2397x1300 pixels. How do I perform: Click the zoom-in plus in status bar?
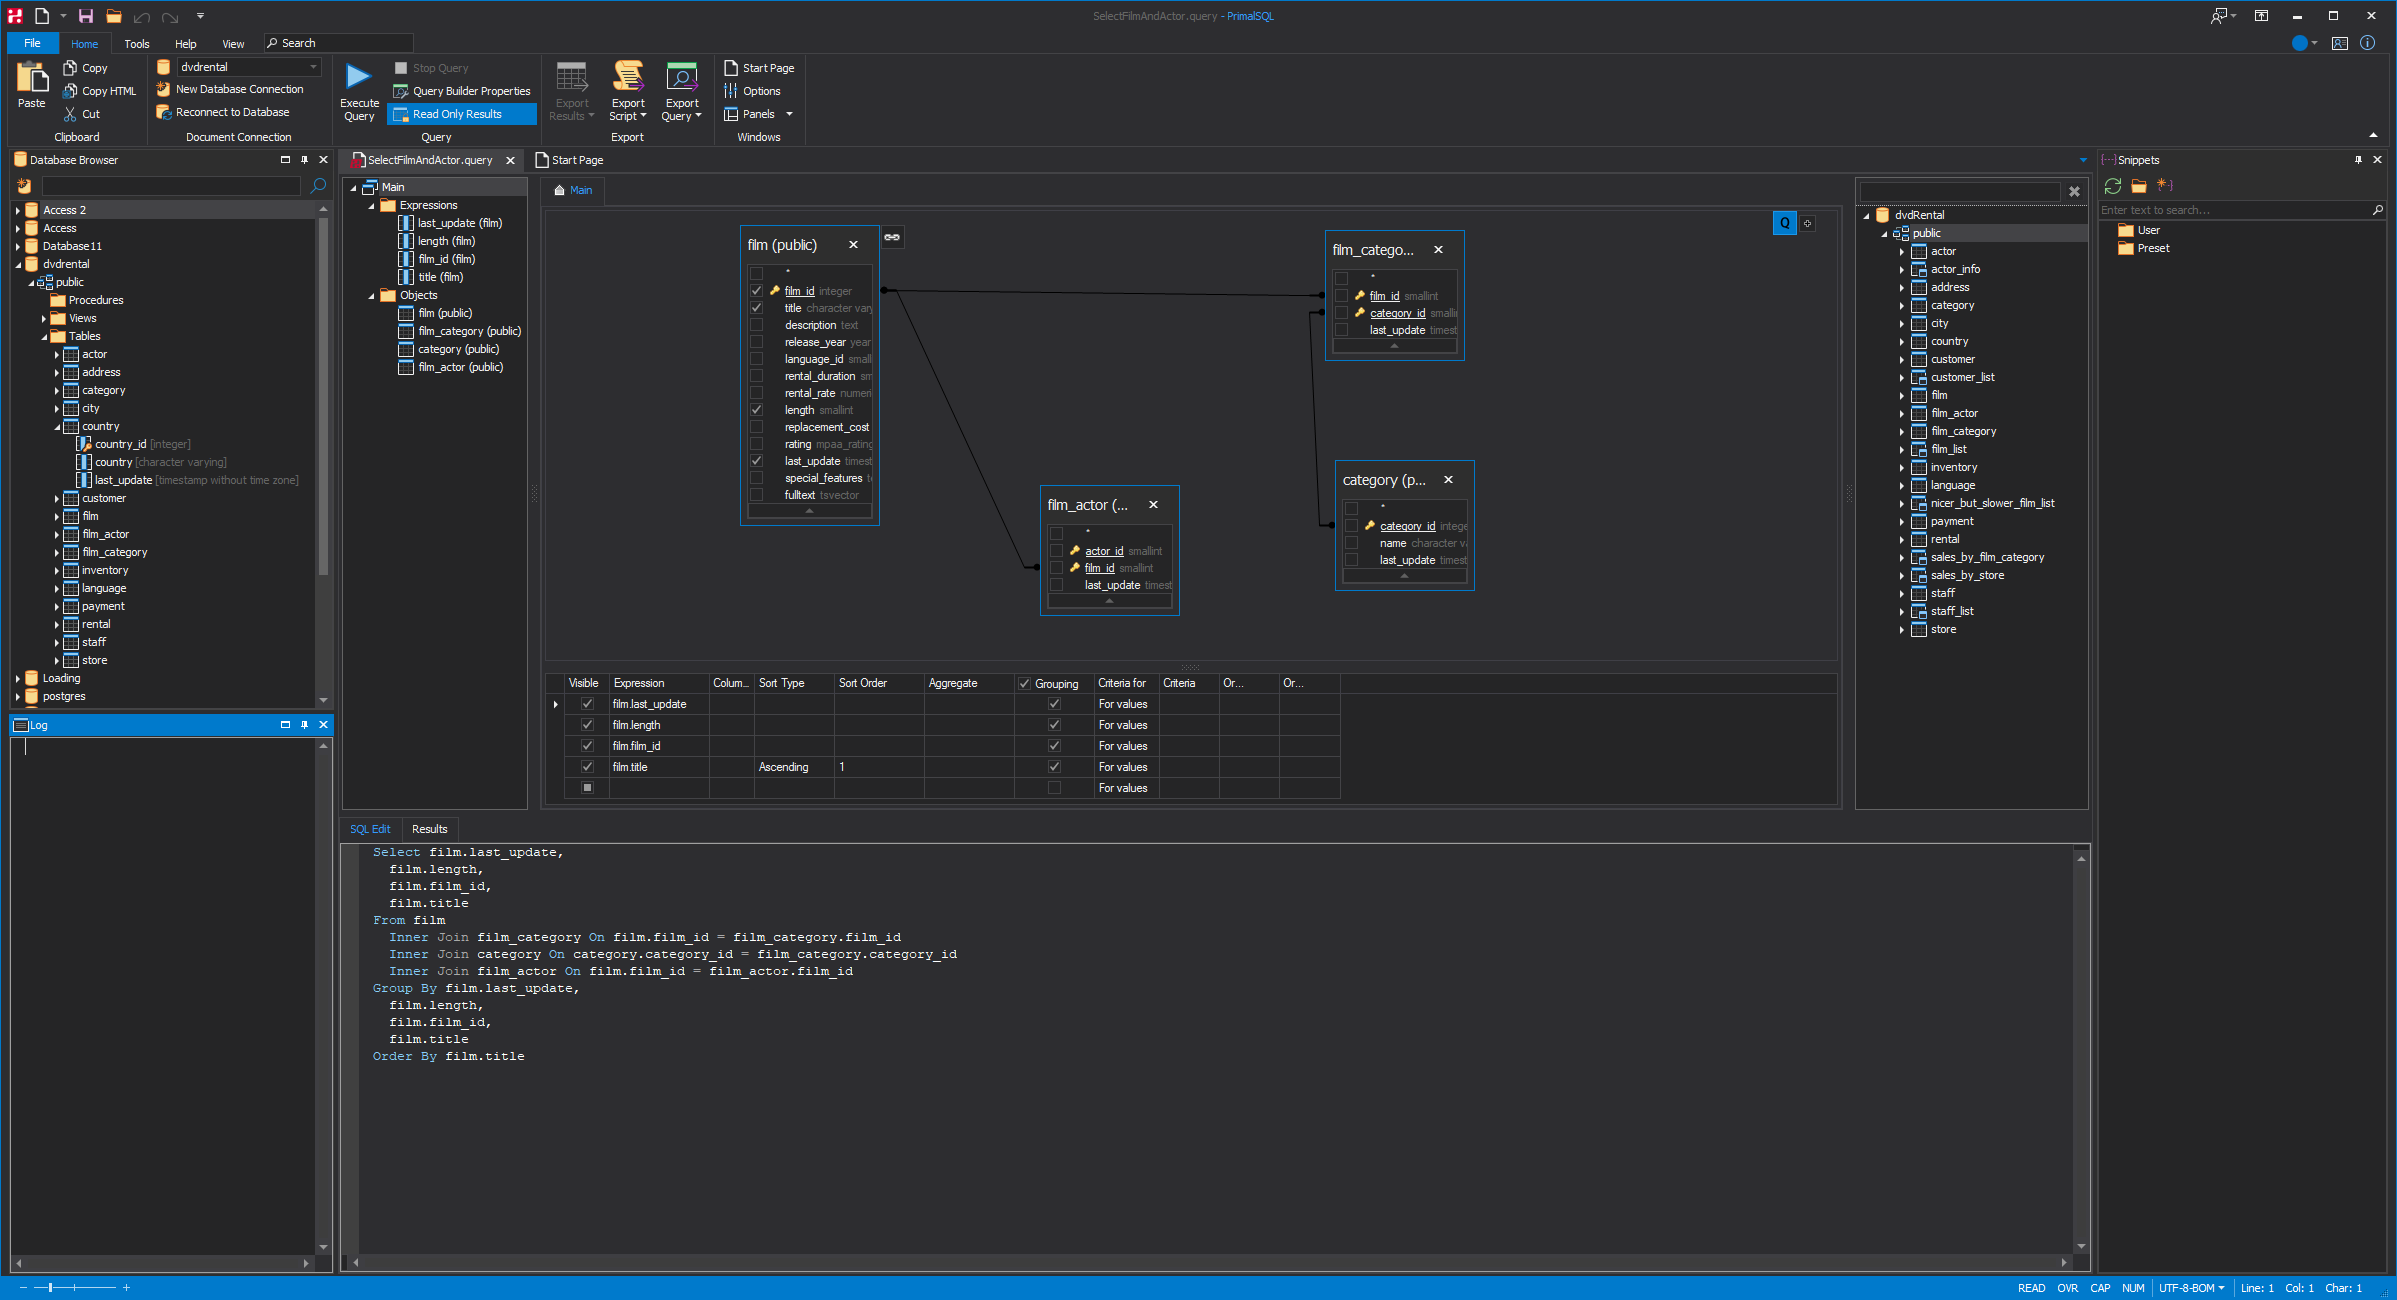[126, 1288]
